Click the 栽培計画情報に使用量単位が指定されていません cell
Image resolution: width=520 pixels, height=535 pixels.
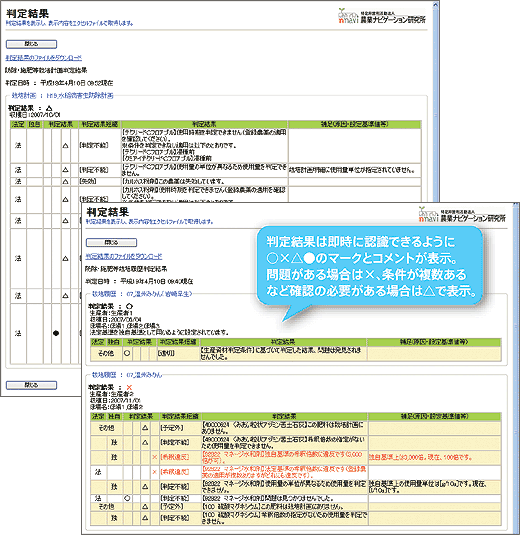click(354, 170)
